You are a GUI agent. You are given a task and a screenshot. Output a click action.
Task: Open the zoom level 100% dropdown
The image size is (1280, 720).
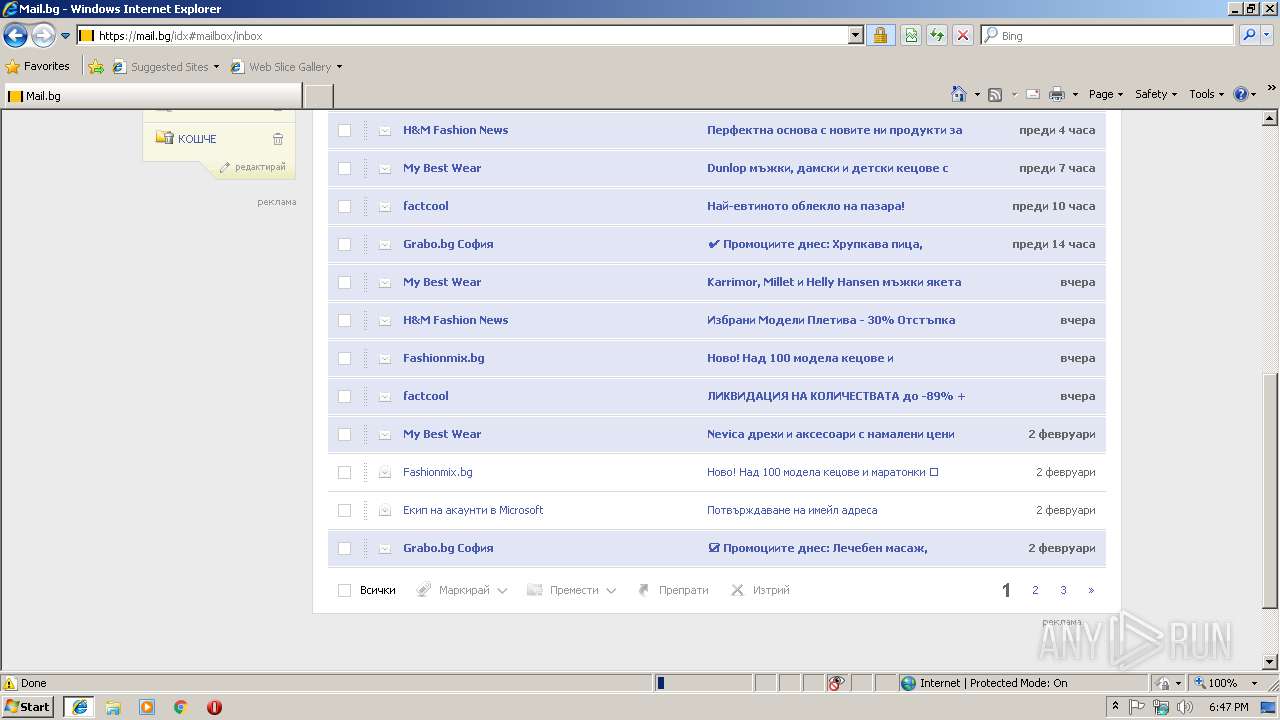pyautogui.click(x=1254, y=683)
